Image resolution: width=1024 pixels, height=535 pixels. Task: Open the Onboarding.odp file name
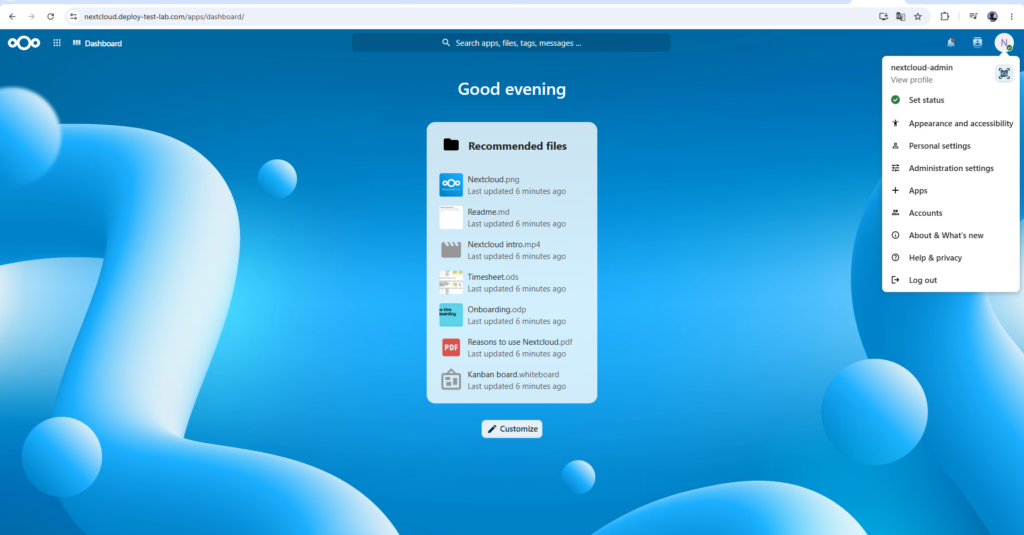pyautogui.click(x=496, y=310)
